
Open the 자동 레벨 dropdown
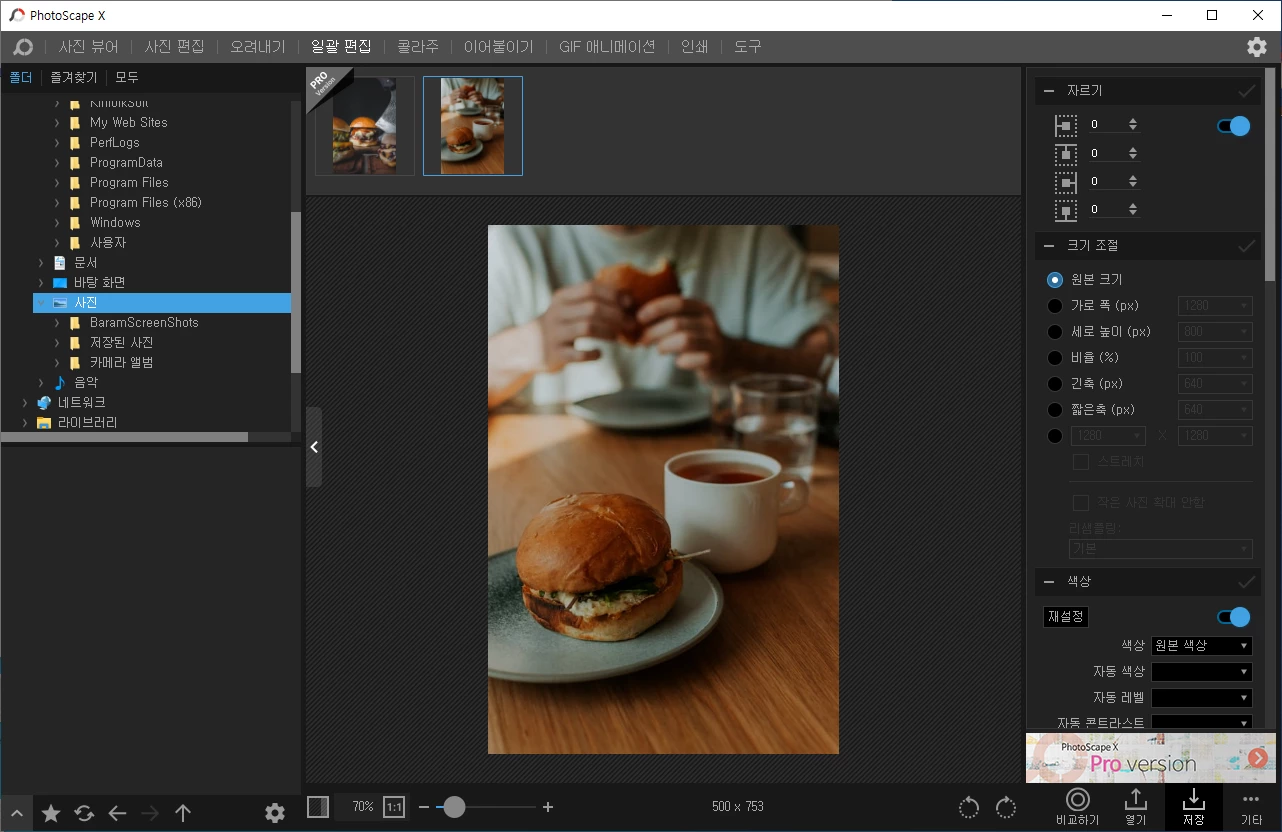[x=1202, y=698]
